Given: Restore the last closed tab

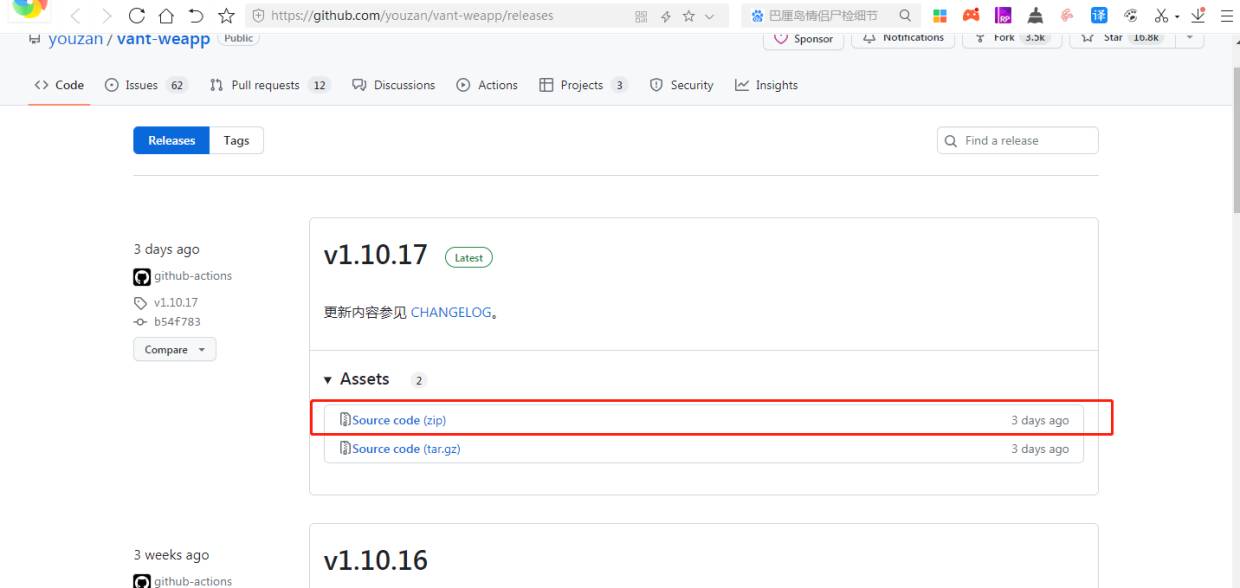Looking at the screenshot, I should 195,16.
